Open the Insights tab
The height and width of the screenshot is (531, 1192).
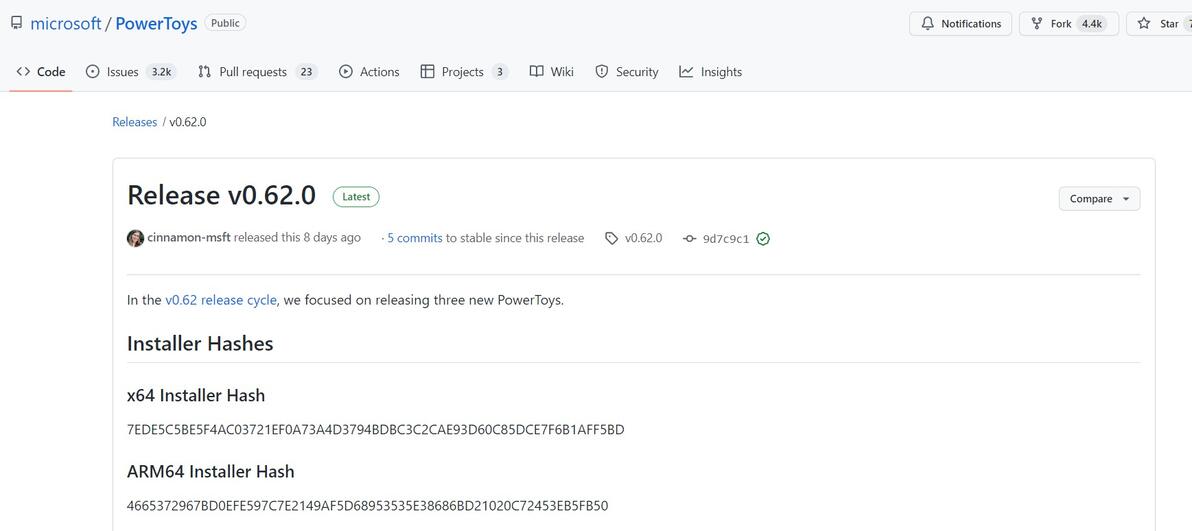(x=710, y=72)
